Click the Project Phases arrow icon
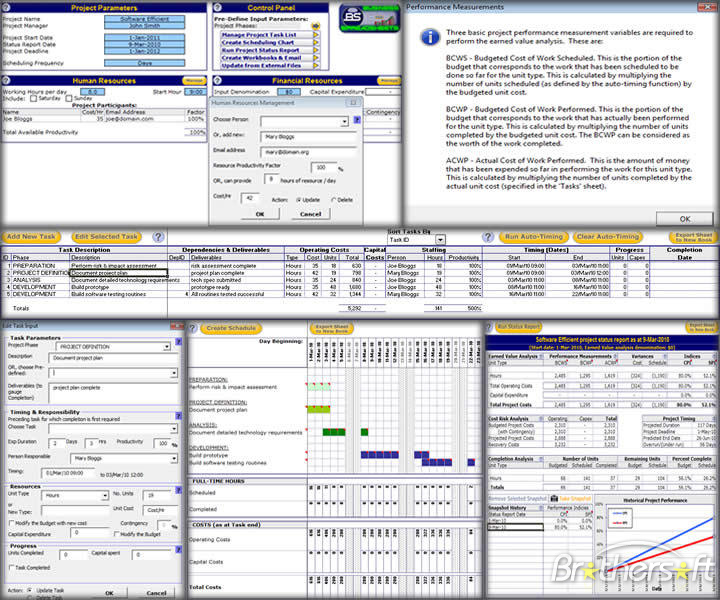Viewport: 720px width, 600px height. point(315,27)
